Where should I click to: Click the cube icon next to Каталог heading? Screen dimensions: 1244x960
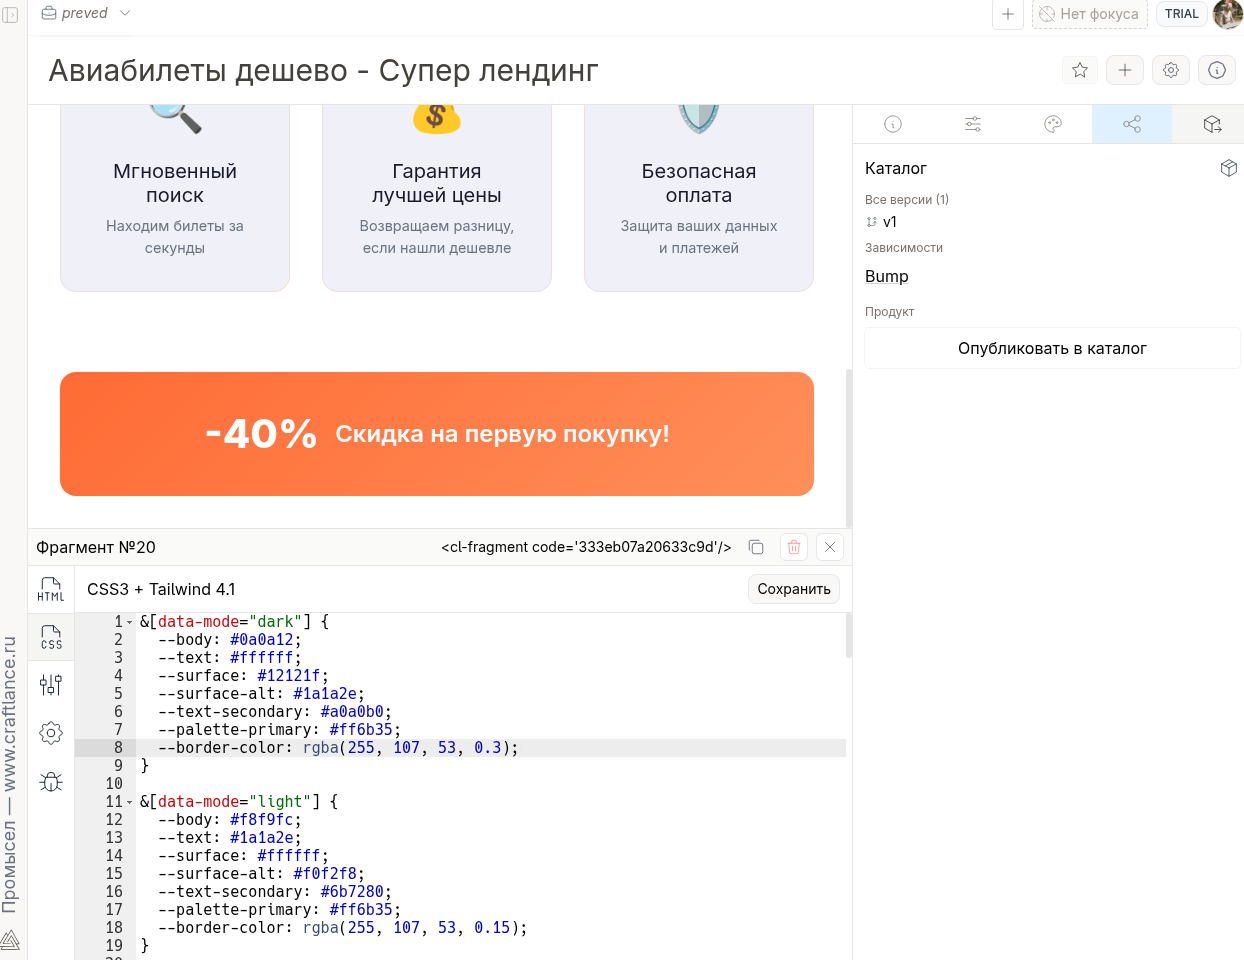click(1229, 168)
